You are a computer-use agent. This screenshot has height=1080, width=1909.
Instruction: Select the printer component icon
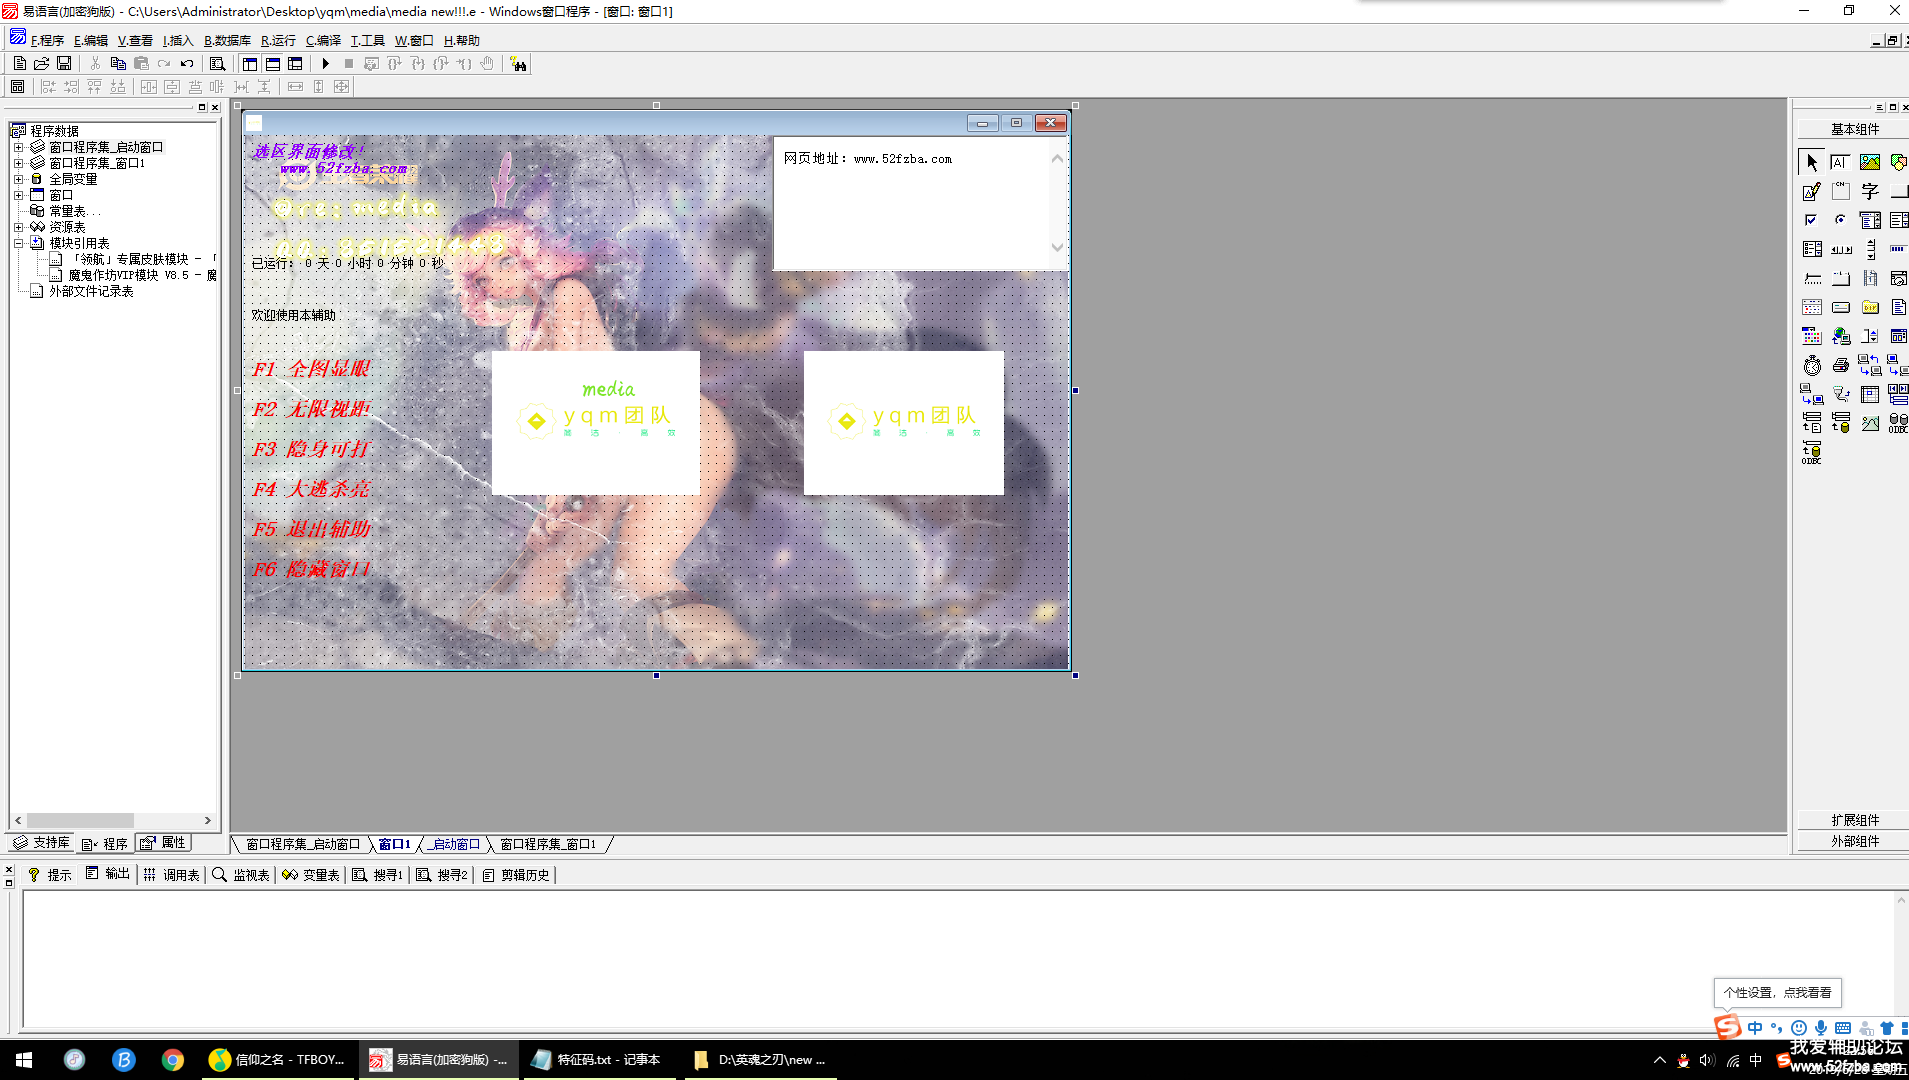pyautogui.click(x=1840, y=365)
